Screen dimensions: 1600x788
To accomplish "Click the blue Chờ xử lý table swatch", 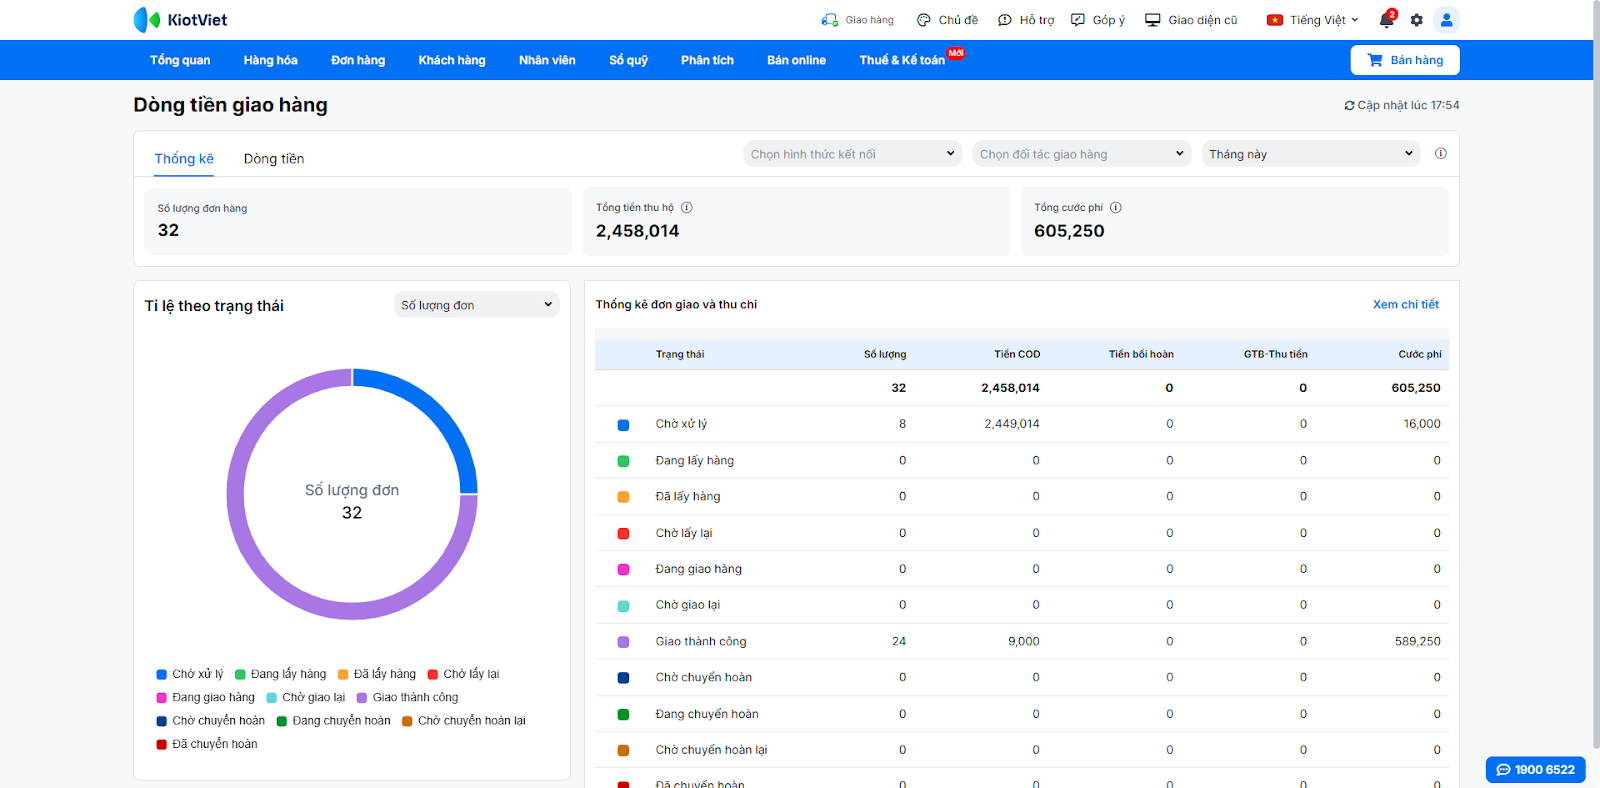I will coord(623,425).
